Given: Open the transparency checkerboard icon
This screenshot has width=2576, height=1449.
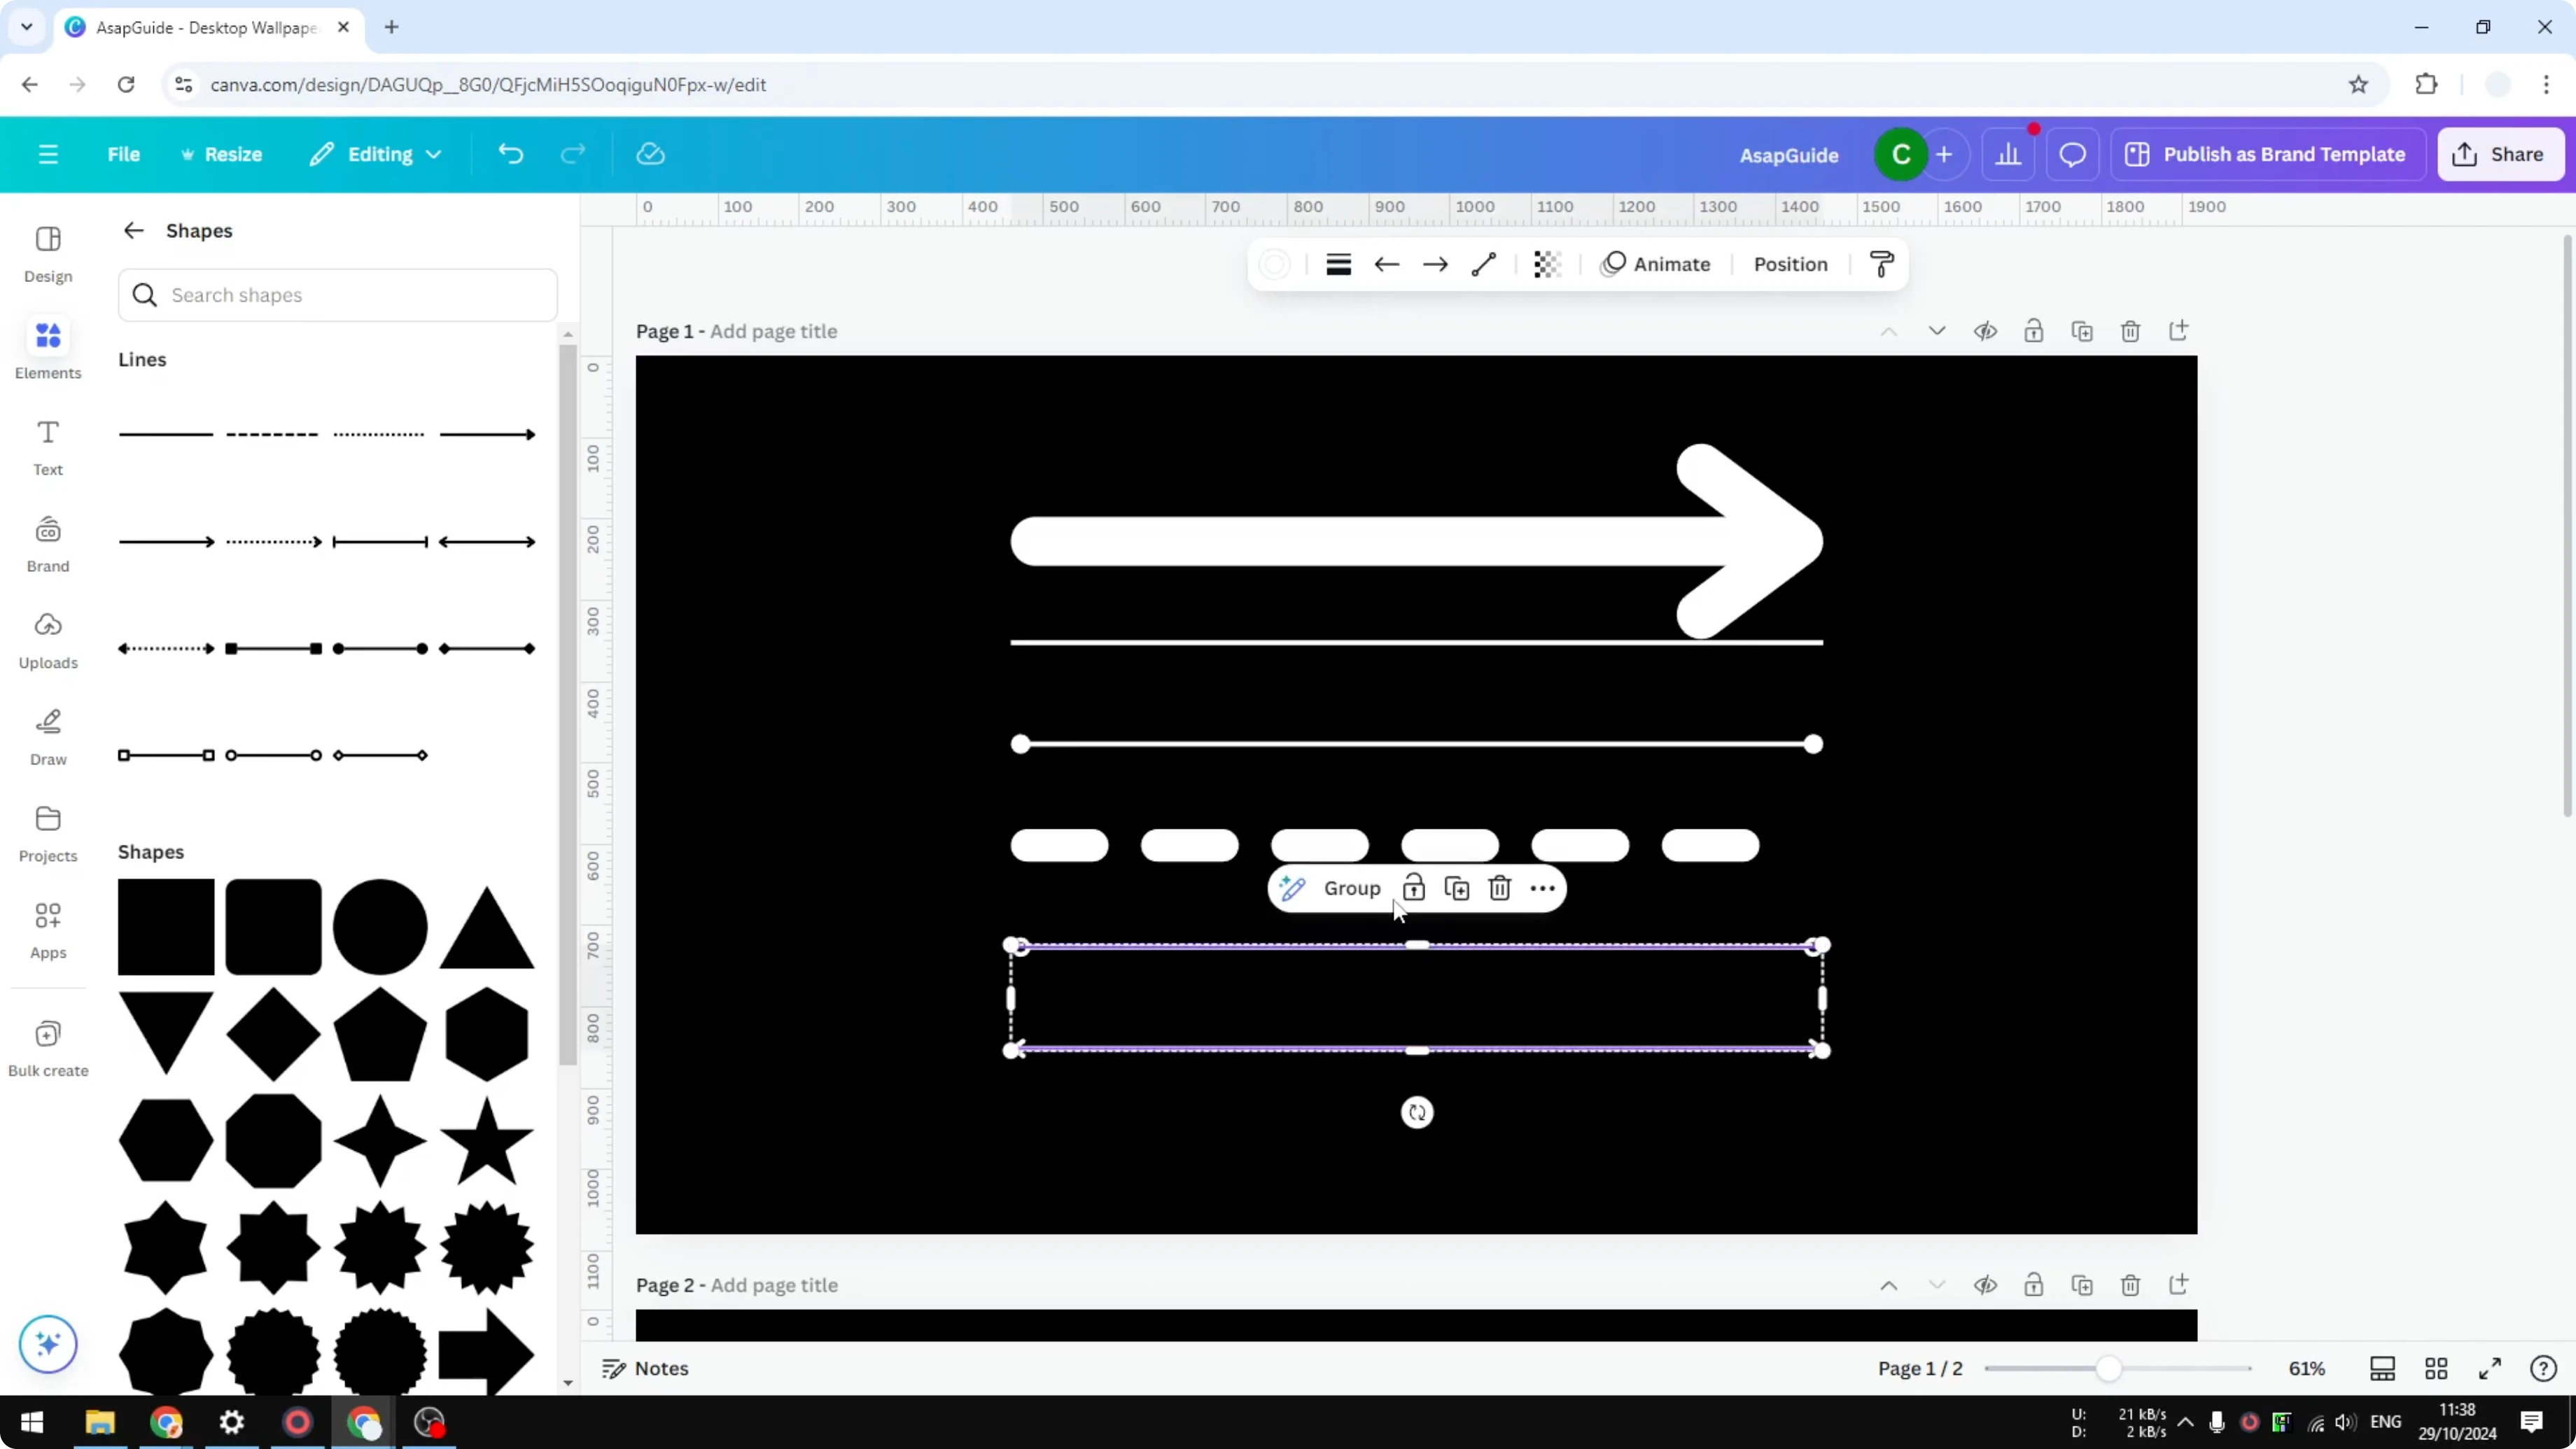Looking at the screenshot, I should click(1547, 264).
